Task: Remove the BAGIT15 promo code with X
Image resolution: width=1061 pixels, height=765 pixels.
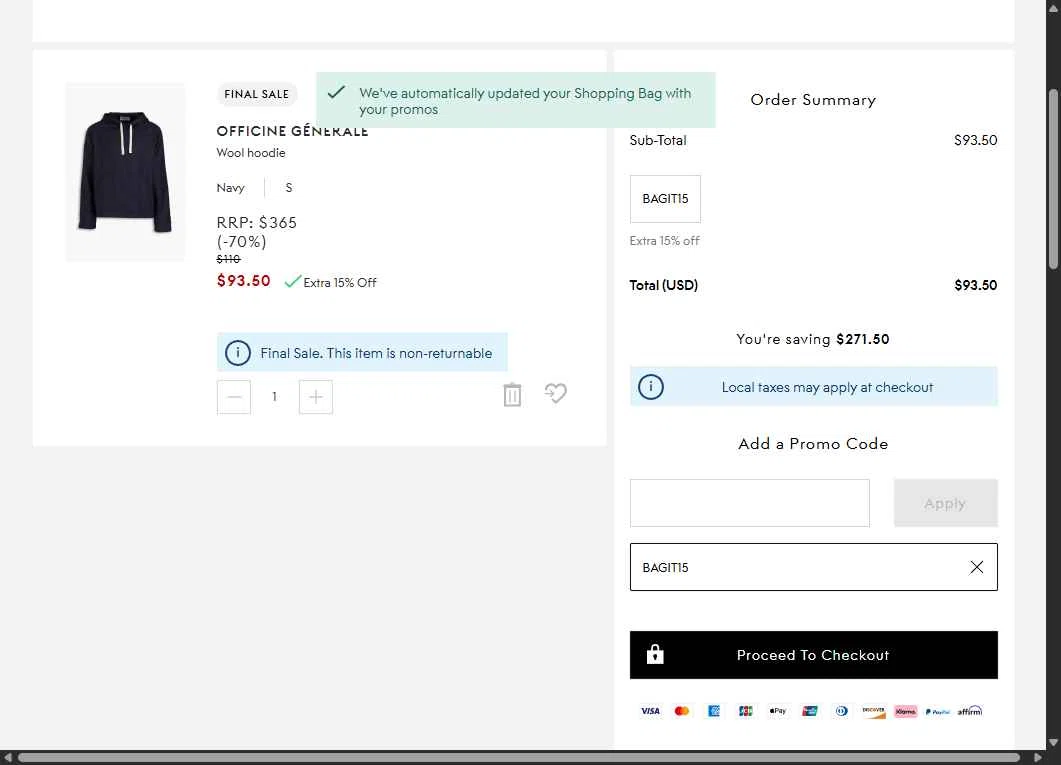Action: point(976,567)
